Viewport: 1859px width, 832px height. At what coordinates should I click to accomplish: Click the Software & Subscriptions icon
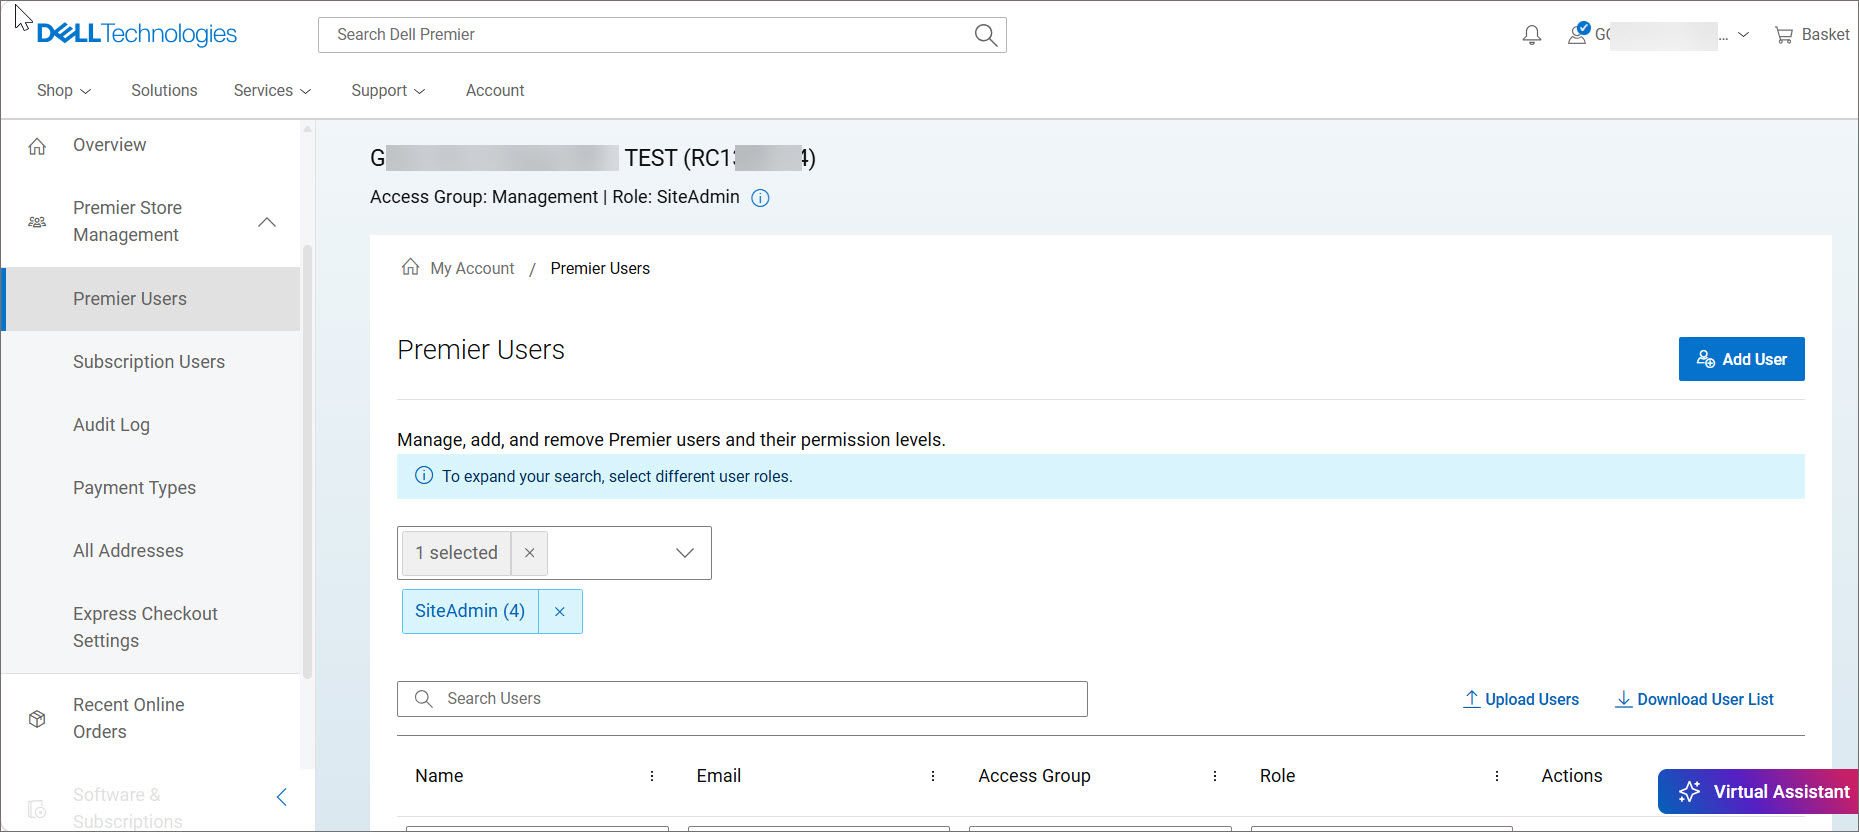point(37,809)
